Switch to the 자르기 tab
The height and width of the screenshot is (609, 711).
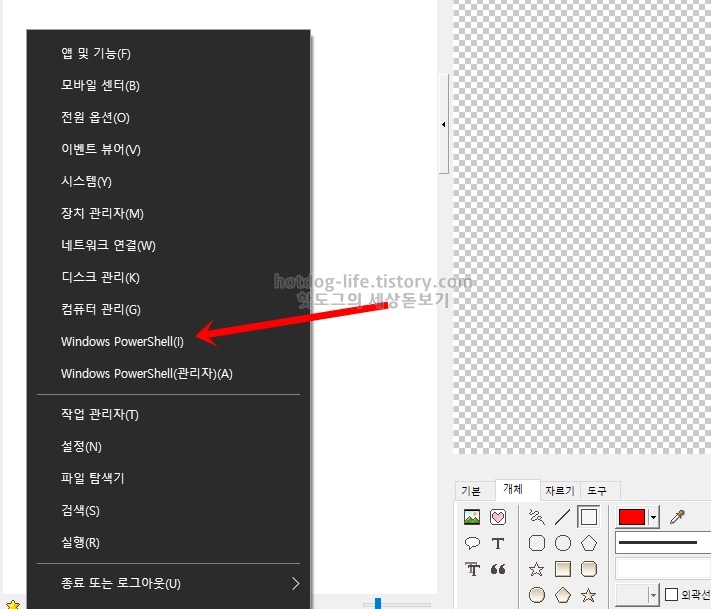pyautogui.click(x=560, y=491)
